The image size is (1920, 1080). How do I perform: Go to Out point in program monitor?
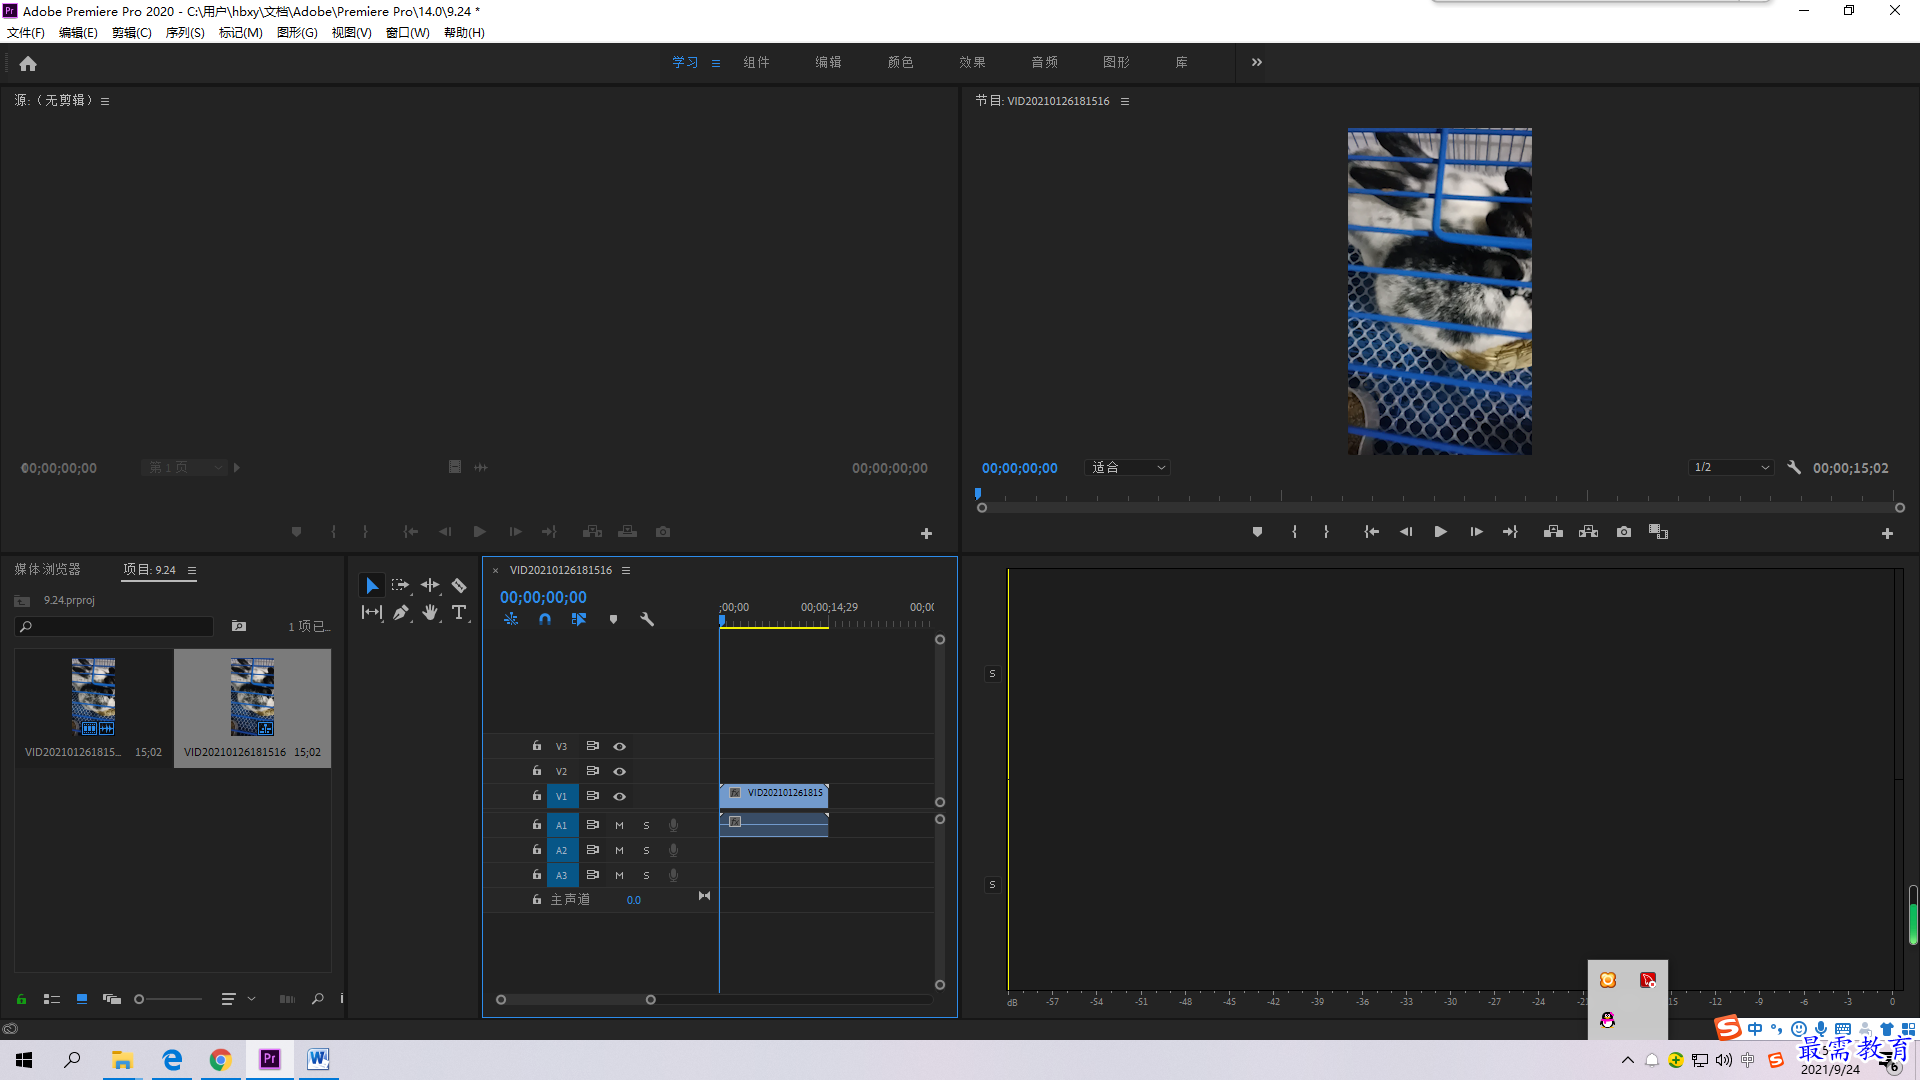(1510, 532)
